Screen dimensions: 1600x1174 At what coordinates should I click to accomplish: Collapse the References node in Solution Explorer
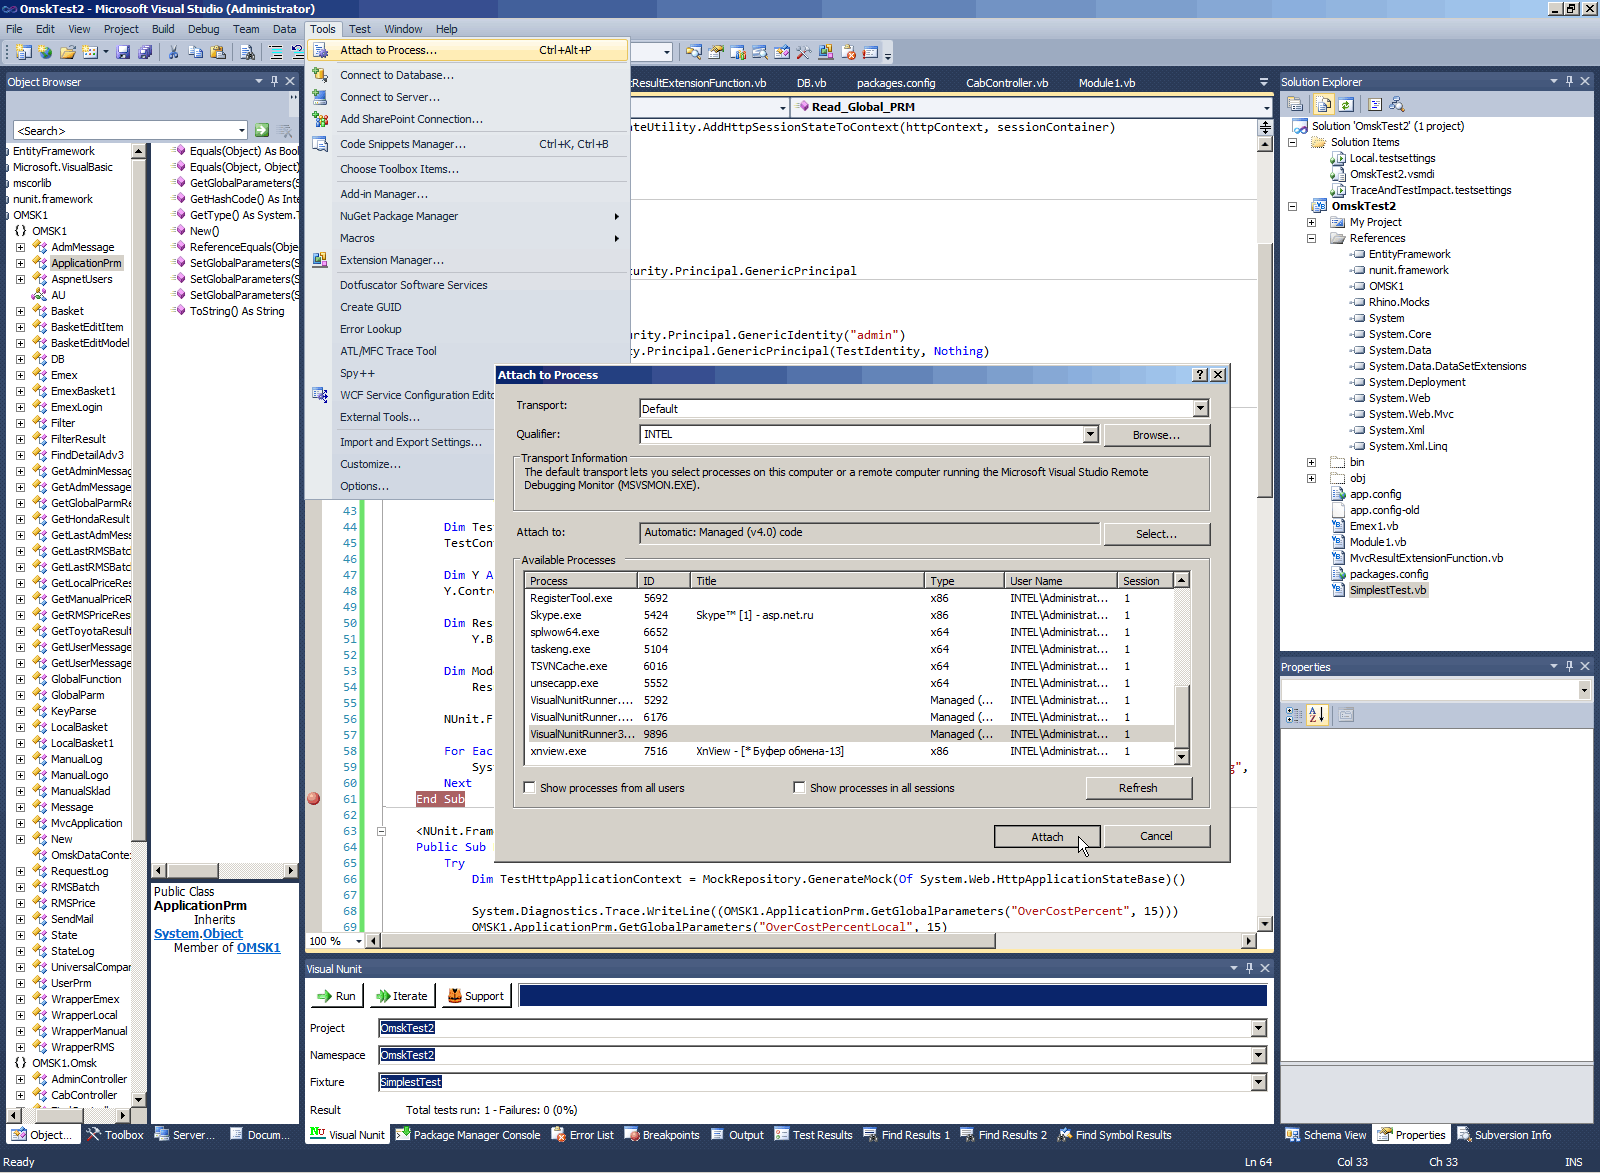[x=1311, y=238]
